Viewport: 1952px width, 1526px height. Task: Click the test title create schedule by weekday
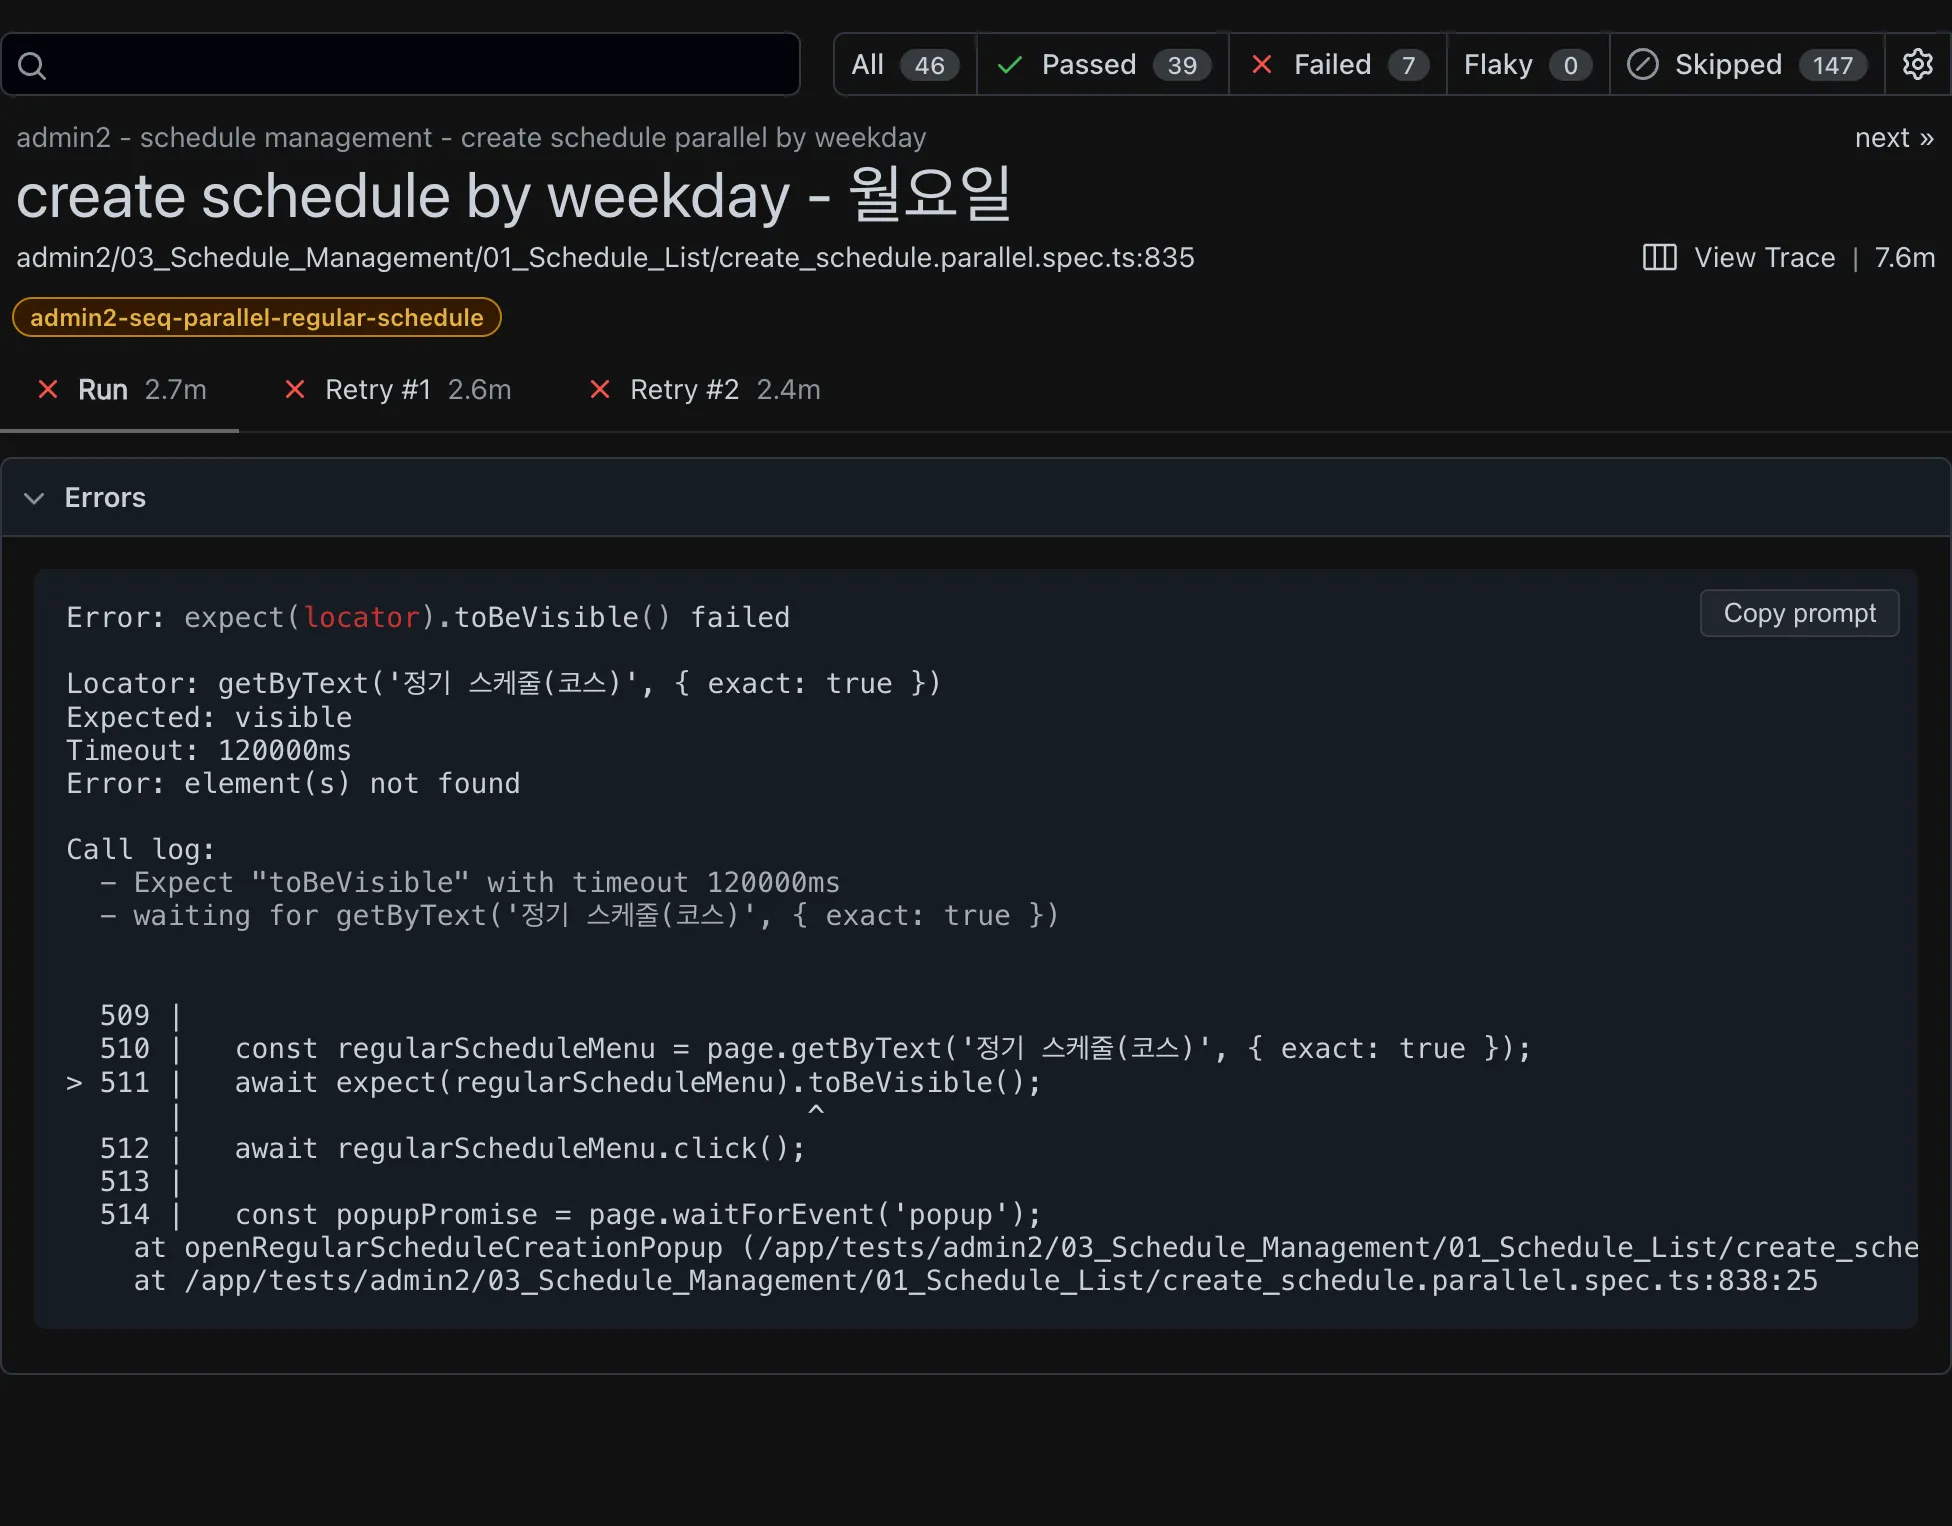[x=514, y=195]
